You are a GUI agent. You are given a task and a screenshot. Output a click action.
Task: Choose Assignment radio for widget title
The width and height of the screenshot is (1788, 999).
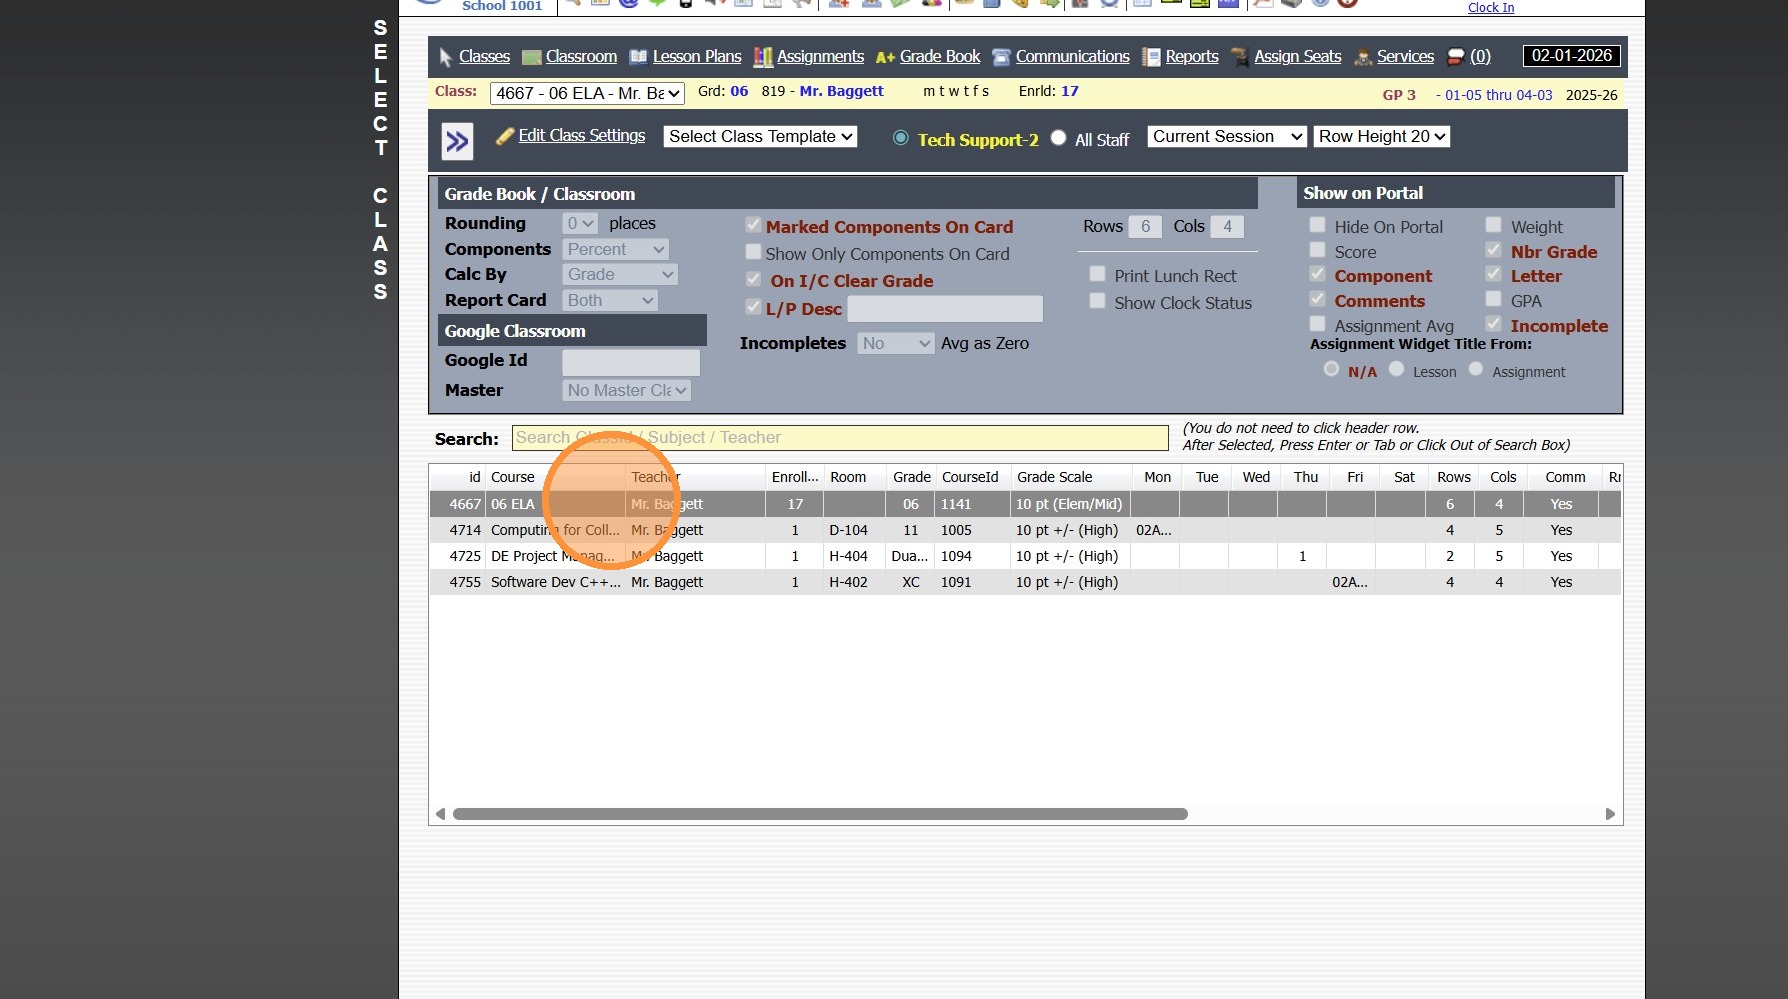[x=1476, y=370]
